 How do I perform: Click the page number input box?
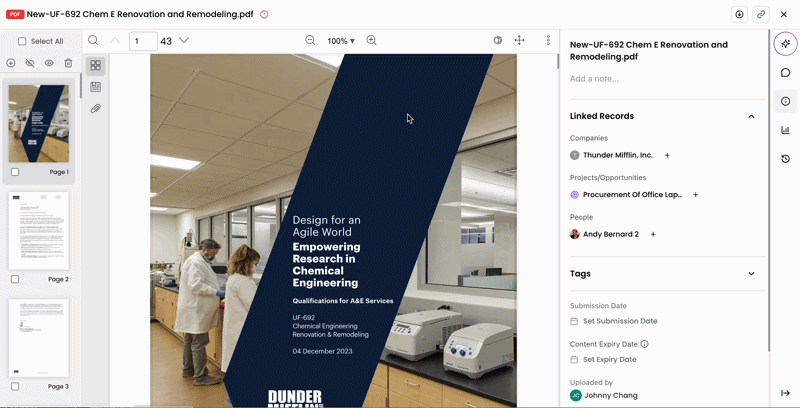pyautogui.click(x=143, y=41)
